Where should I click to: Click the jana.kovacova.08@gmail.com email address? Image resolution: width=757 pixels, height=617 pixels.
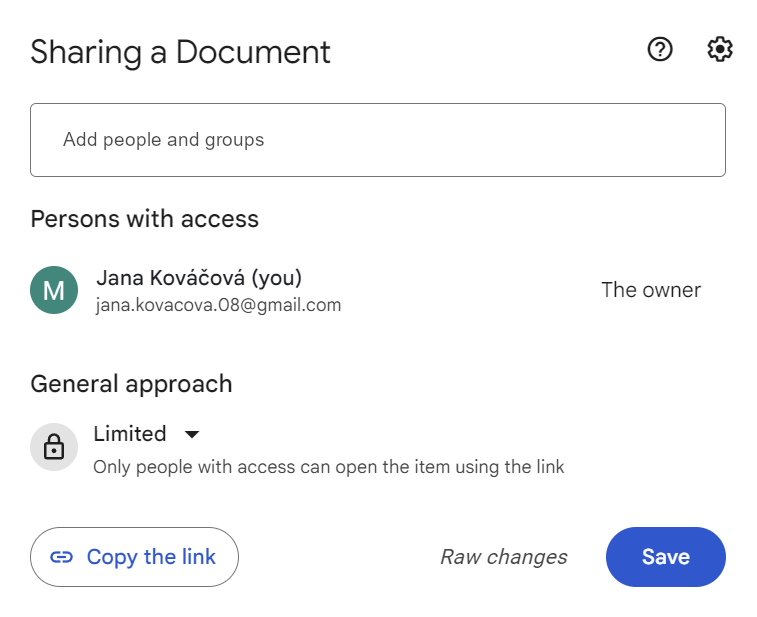[218, 305]
